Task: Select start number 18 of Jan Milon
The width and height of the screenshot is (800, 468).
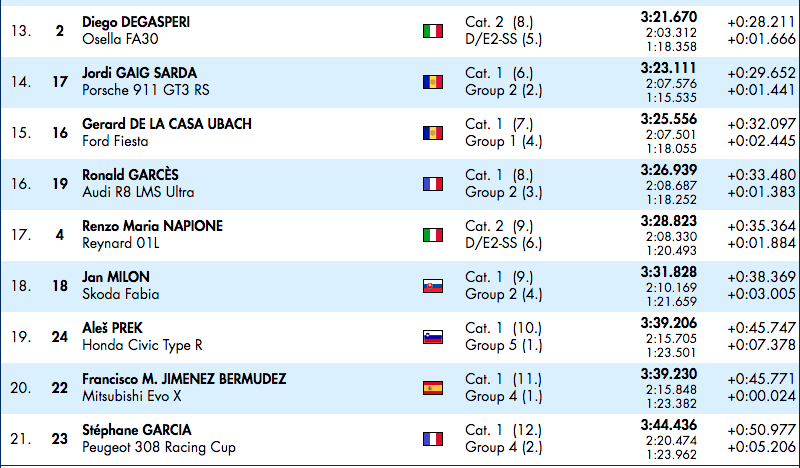Action: coord(60,286)
